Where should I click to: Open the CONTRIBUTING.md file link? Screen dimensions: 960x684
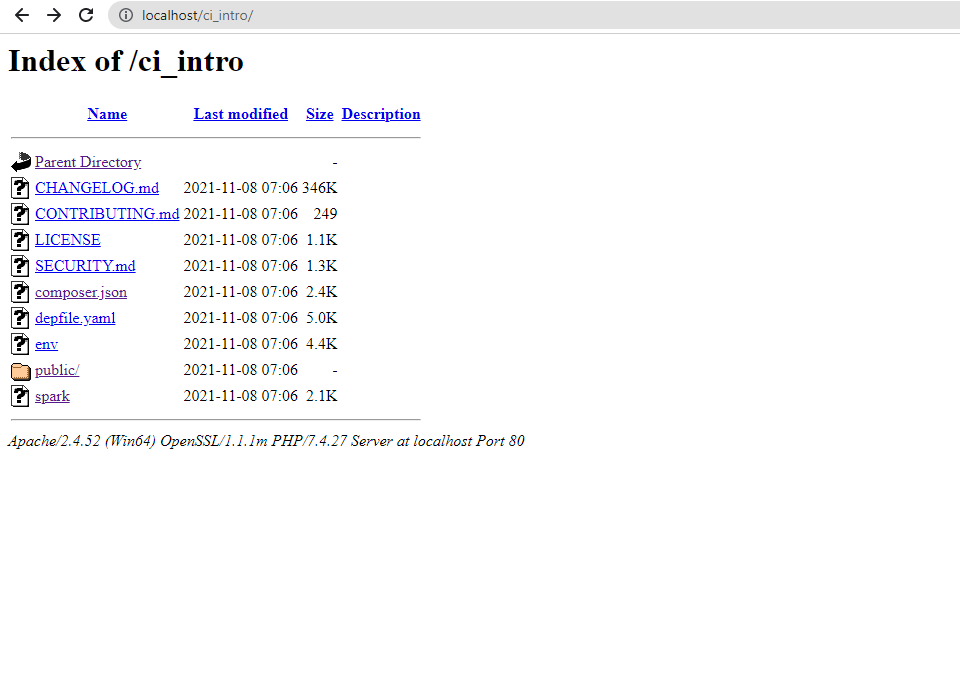107,214
